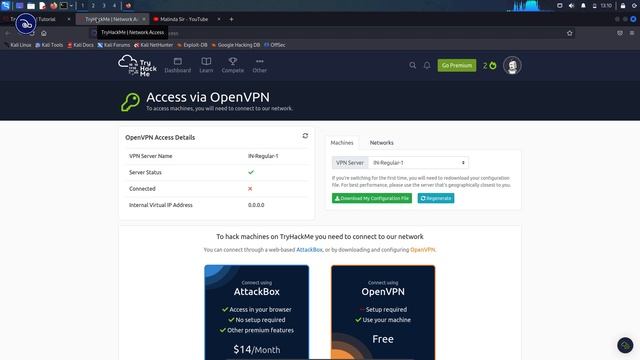Select the OpenVPN Free card
Viewport: 640px width, 360px height.
tap(383, 313)
